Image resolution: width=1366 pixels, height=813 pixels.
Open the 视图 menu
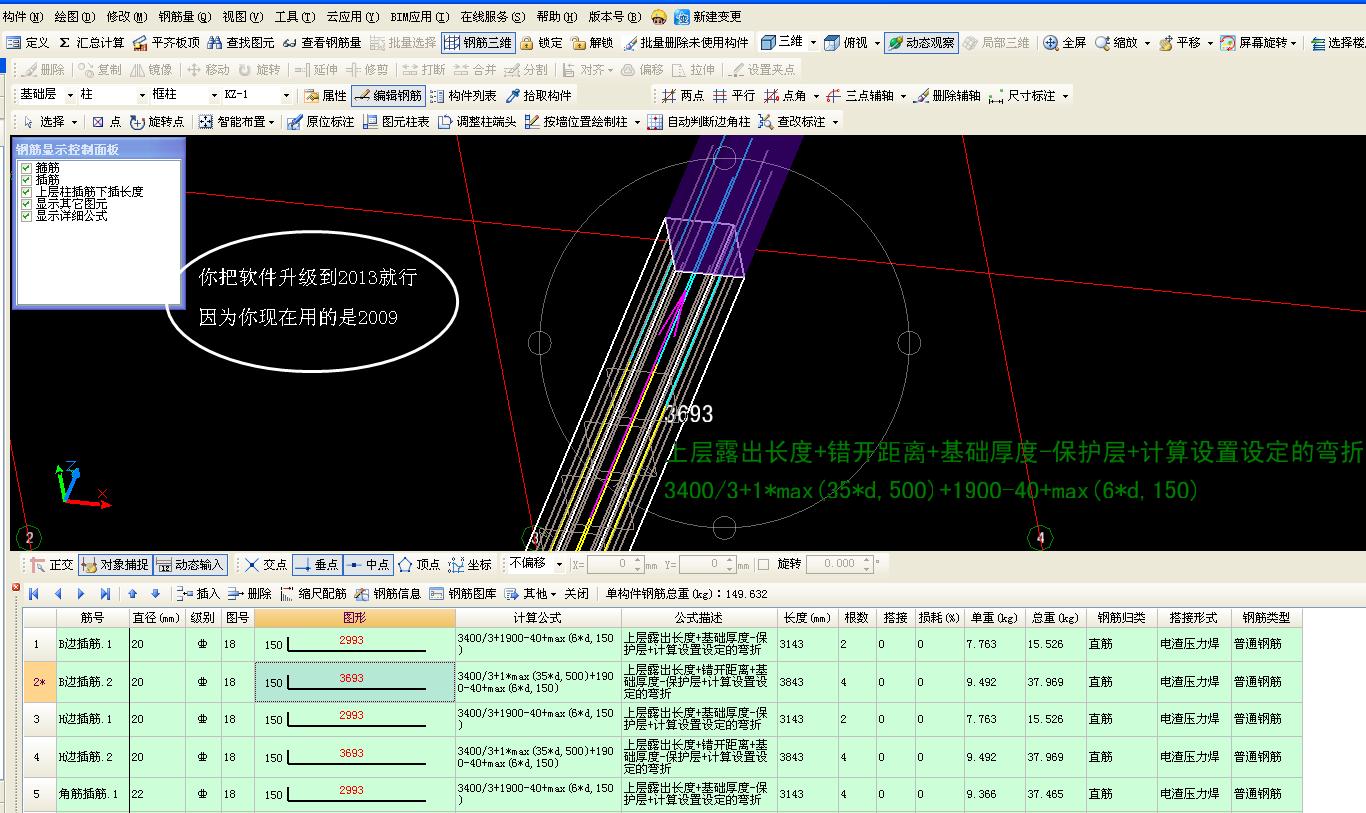(x=243, y=17)
